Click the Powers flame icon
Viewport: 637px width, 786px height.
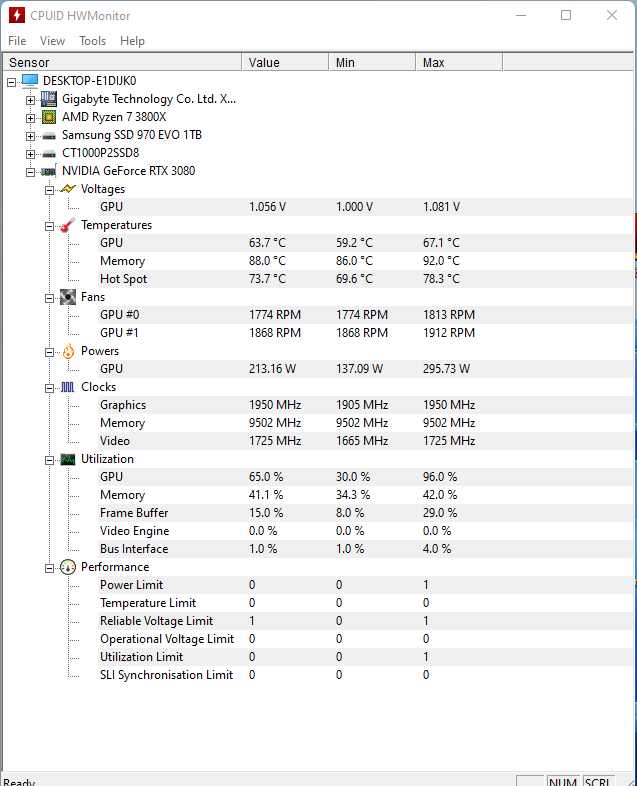68,351
